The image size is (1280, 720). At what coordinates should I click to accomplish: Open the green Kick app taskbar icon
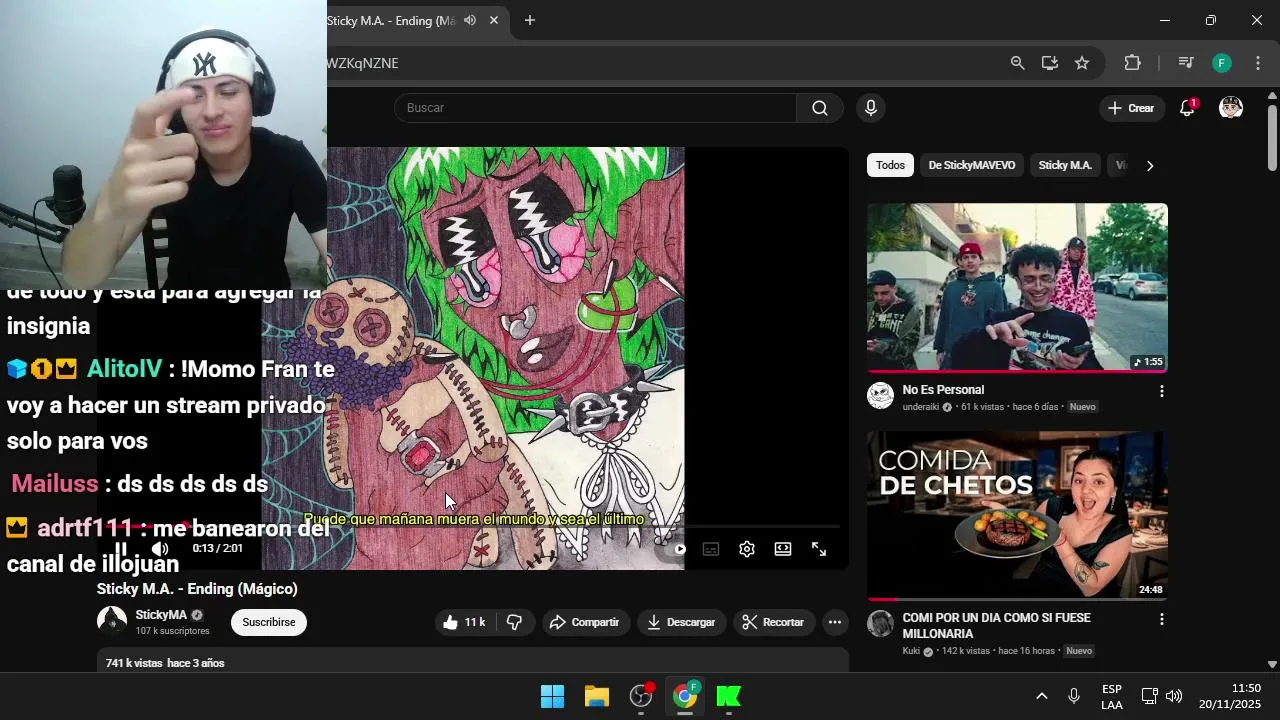click(729, 696)
